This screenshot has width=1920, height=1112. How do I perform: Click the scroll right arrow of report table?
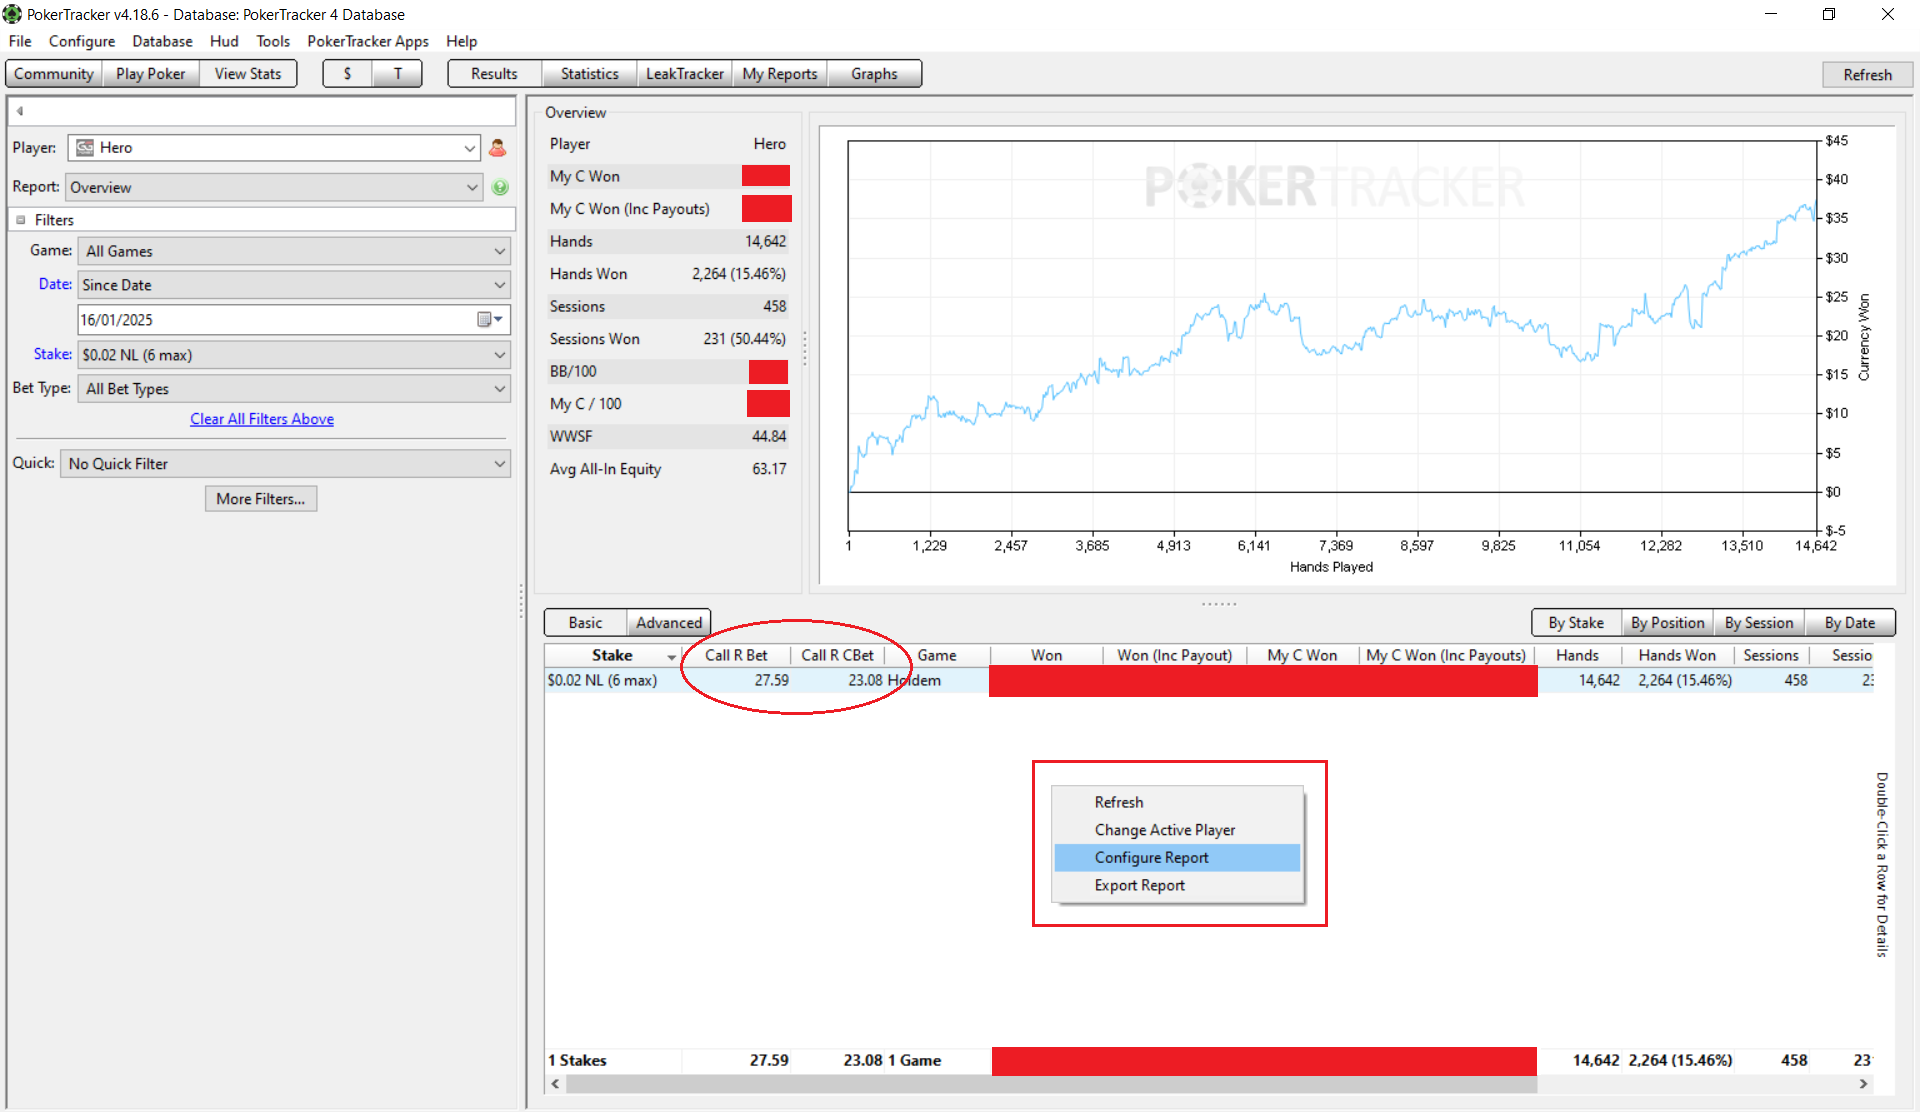[1863, 1084]
